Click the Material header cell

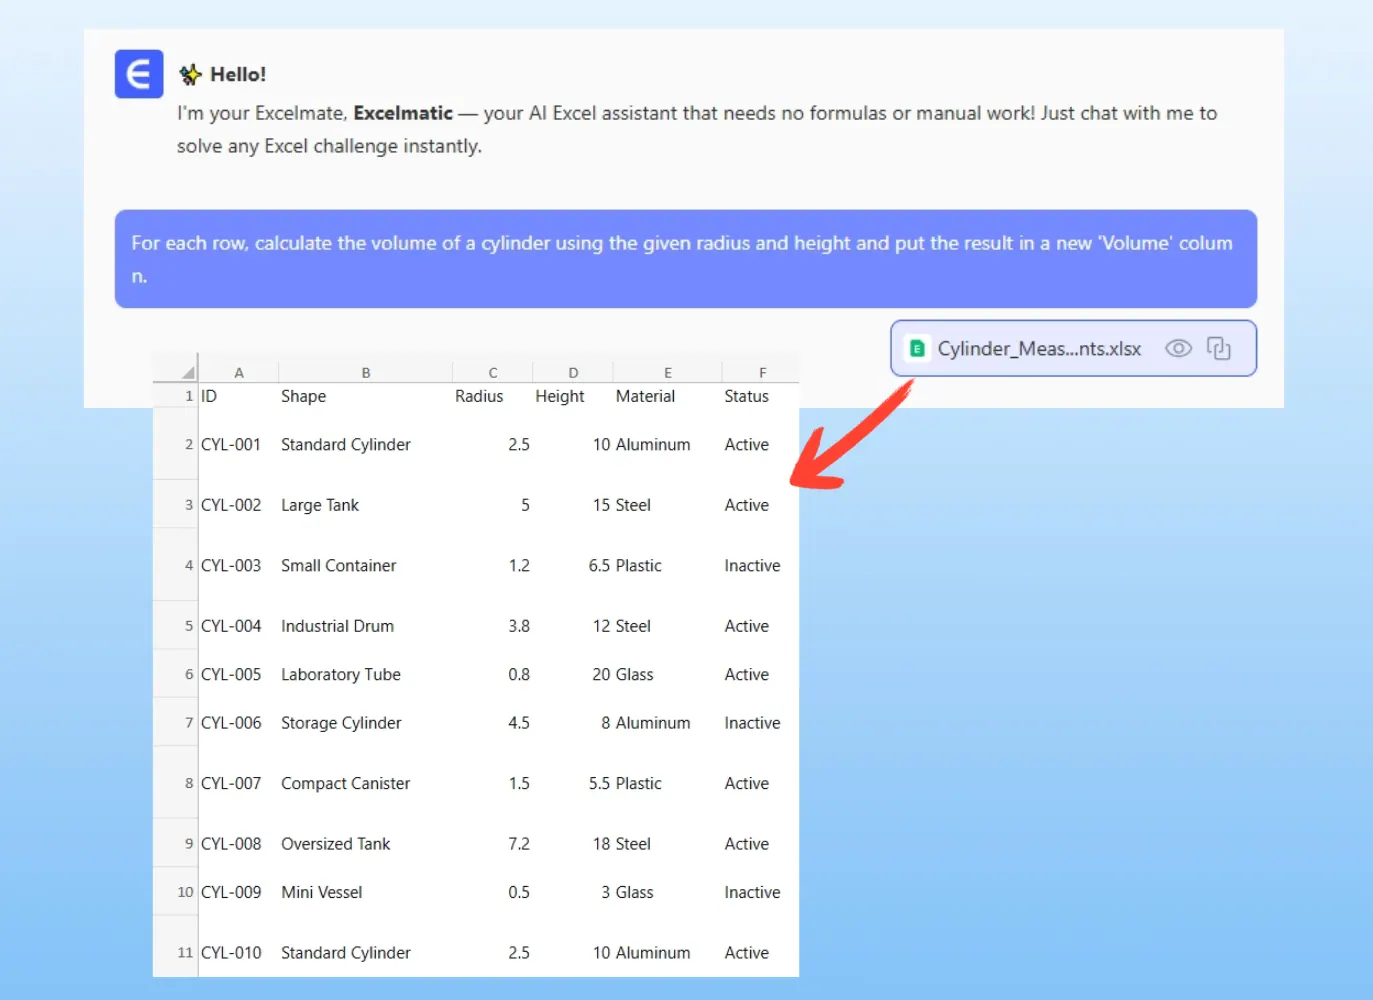point(645,396)
